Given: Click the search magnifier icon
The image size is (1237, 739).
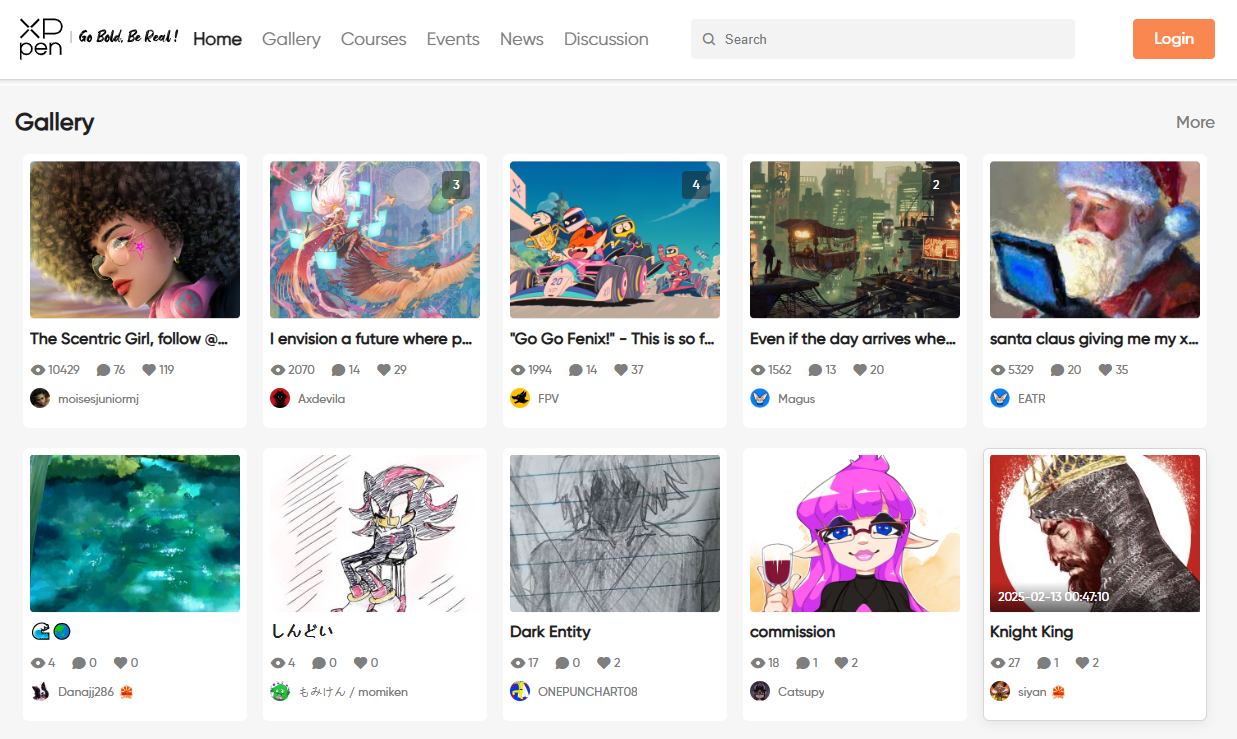Looking at the screenshot, I should click(x=709, y=39).
